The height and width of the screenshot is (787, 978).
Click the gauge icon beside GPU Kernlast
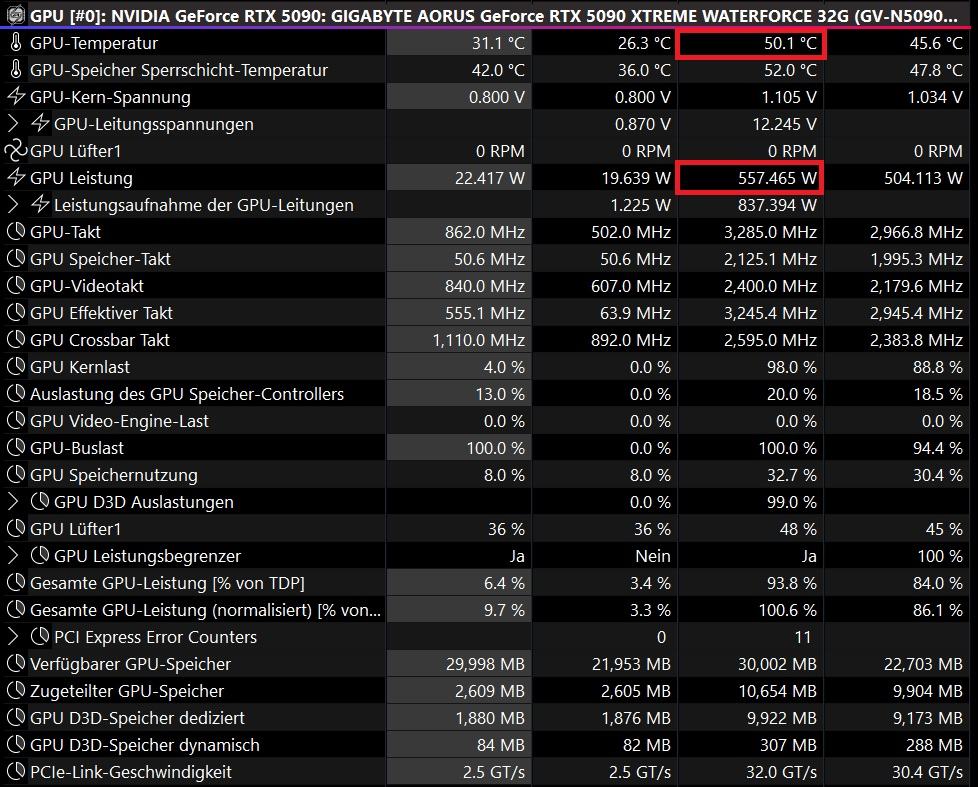(x=15, y=367)
